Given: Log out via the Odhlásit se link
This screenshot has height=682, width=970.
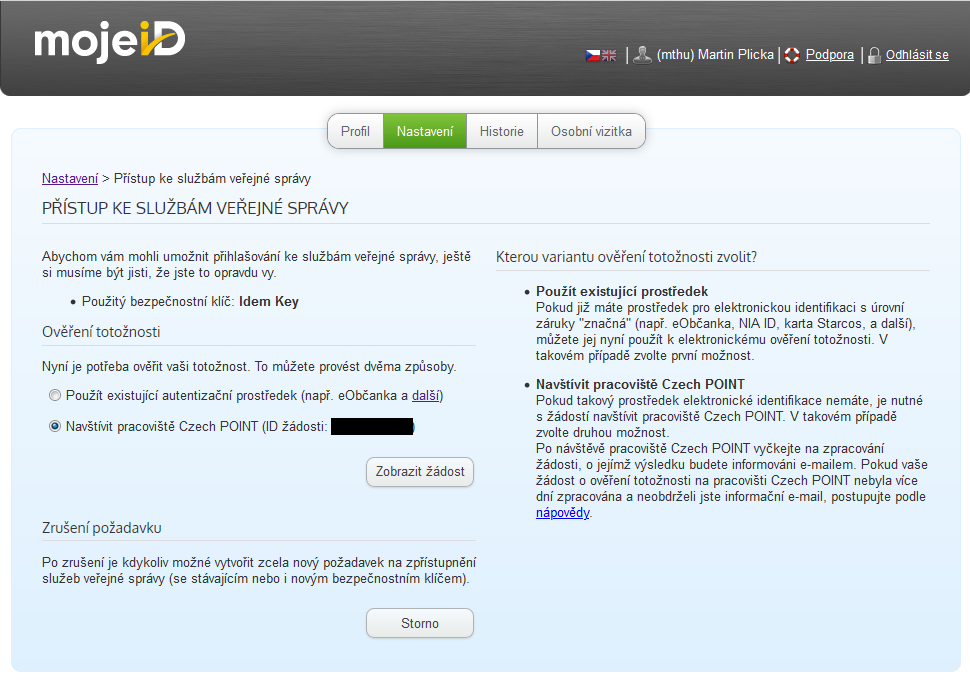Looking at the screenshot, I should pyautogui.click(x=917, y=55).
